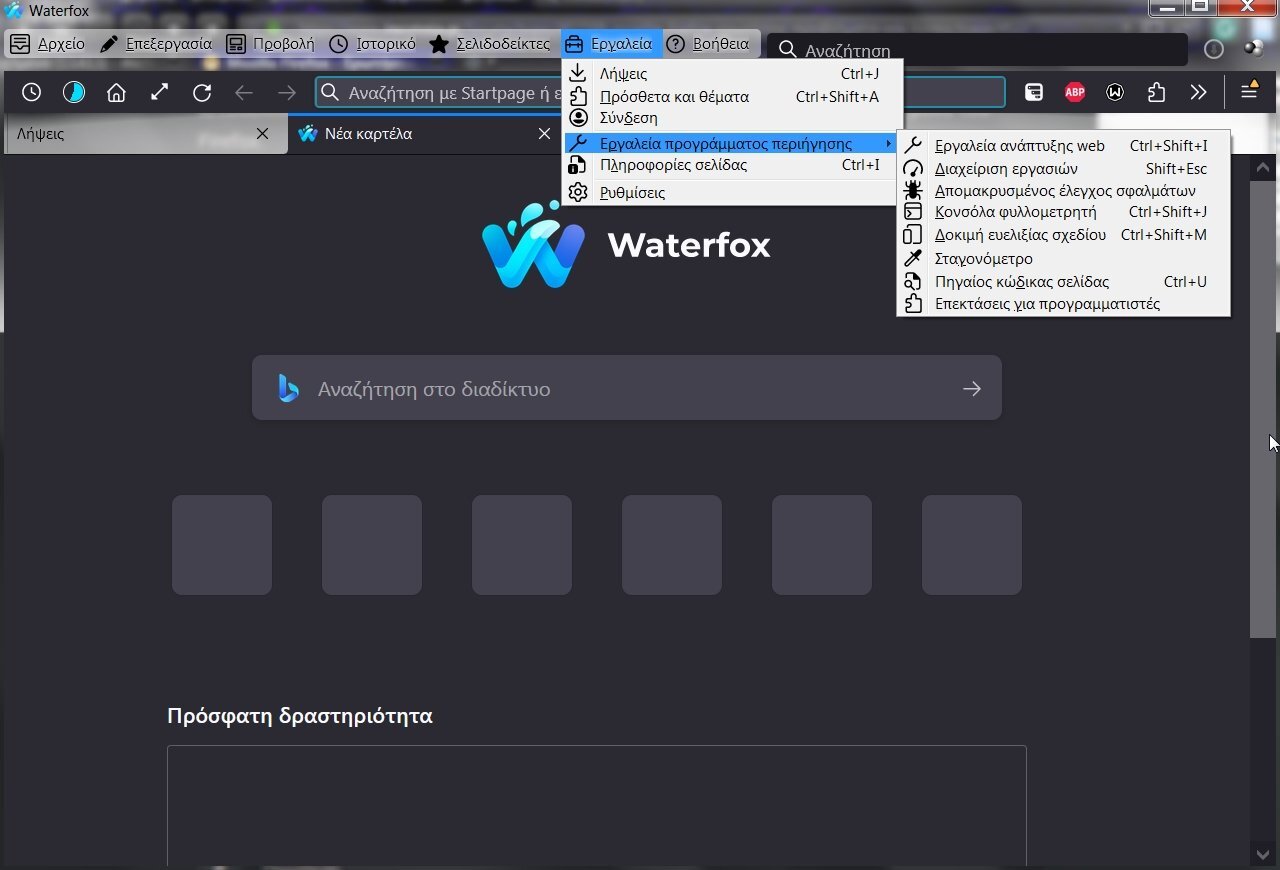Viewport: 1280px width, 870px height.
Task: Reload the page with refresh icon
Action: (x=202, y=93)
